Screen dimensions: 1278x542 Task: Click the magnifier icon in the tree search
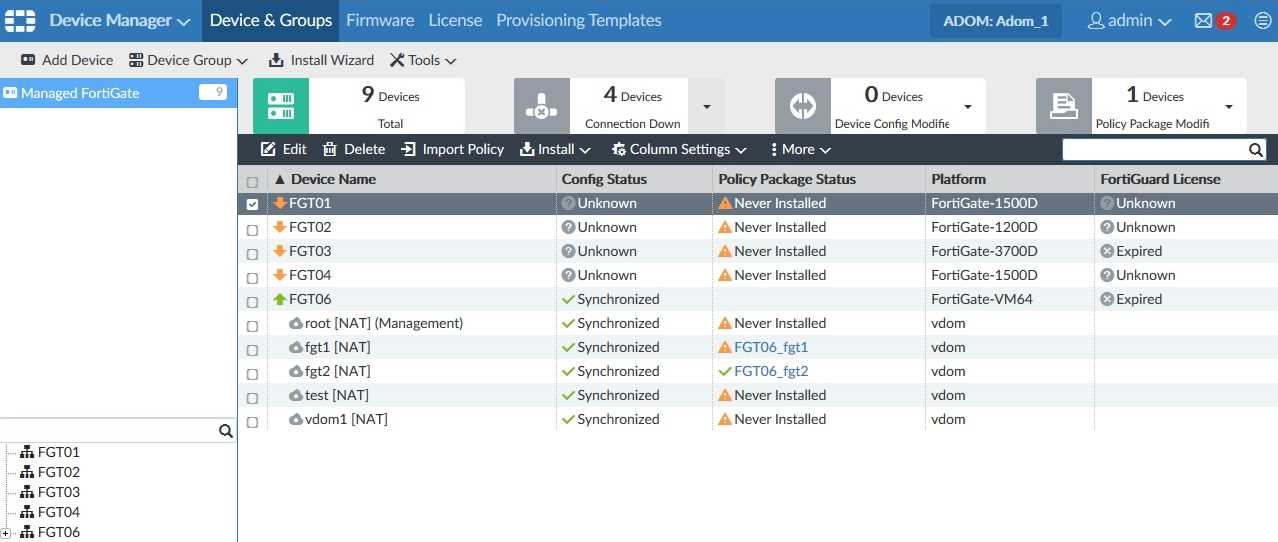[226, 431]
